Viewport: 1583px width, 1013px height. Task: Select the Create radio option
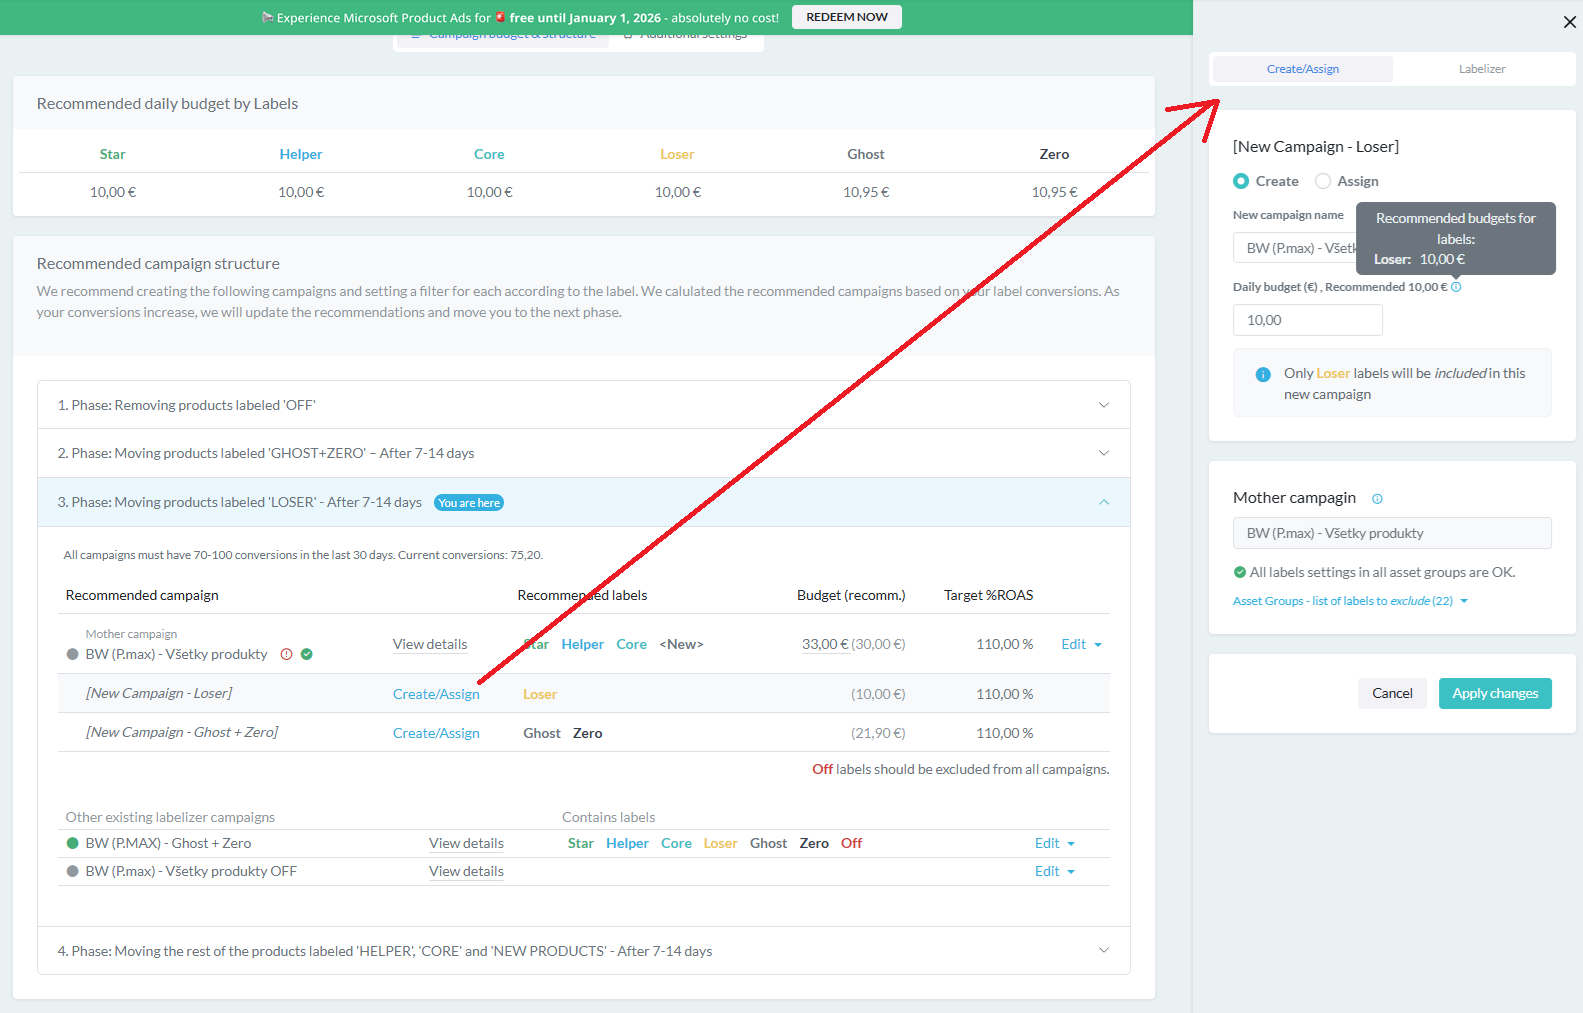1241,181
